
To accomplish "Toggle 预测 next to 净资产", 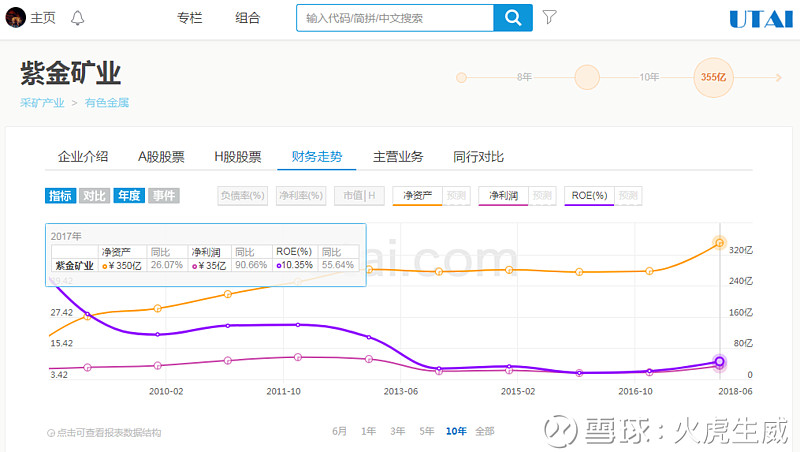I will tap(456, 195).
